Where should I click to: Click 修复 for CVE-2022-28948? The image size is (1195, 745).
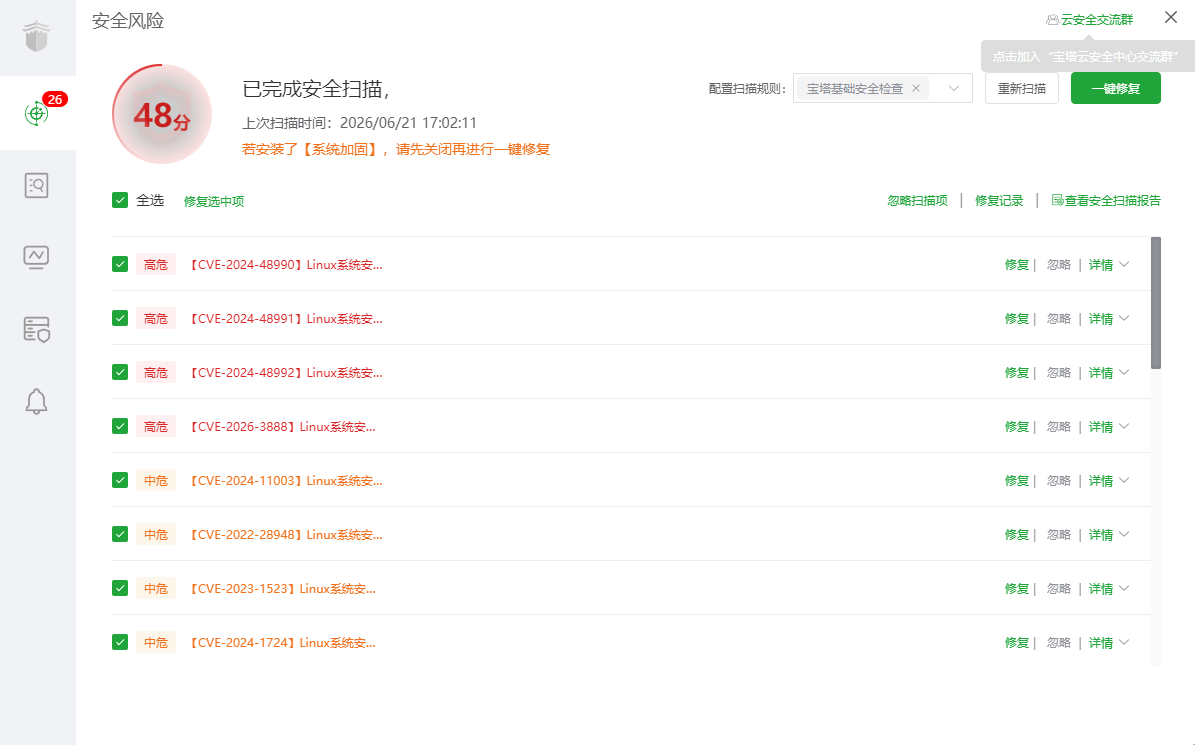[1017, 535]
